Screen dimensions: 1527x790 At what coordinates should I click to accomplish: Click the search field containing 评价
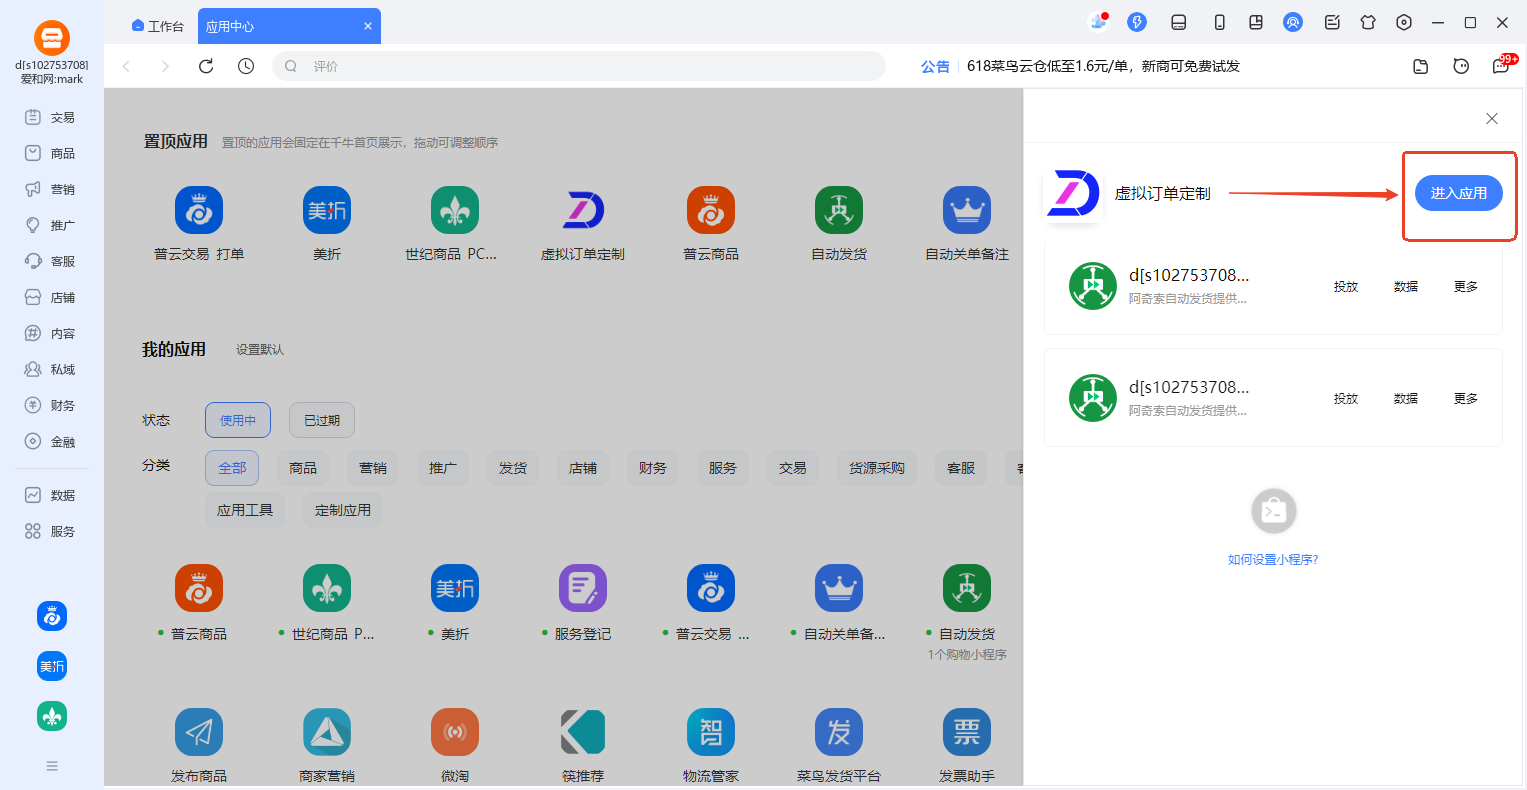pos(579,66)
